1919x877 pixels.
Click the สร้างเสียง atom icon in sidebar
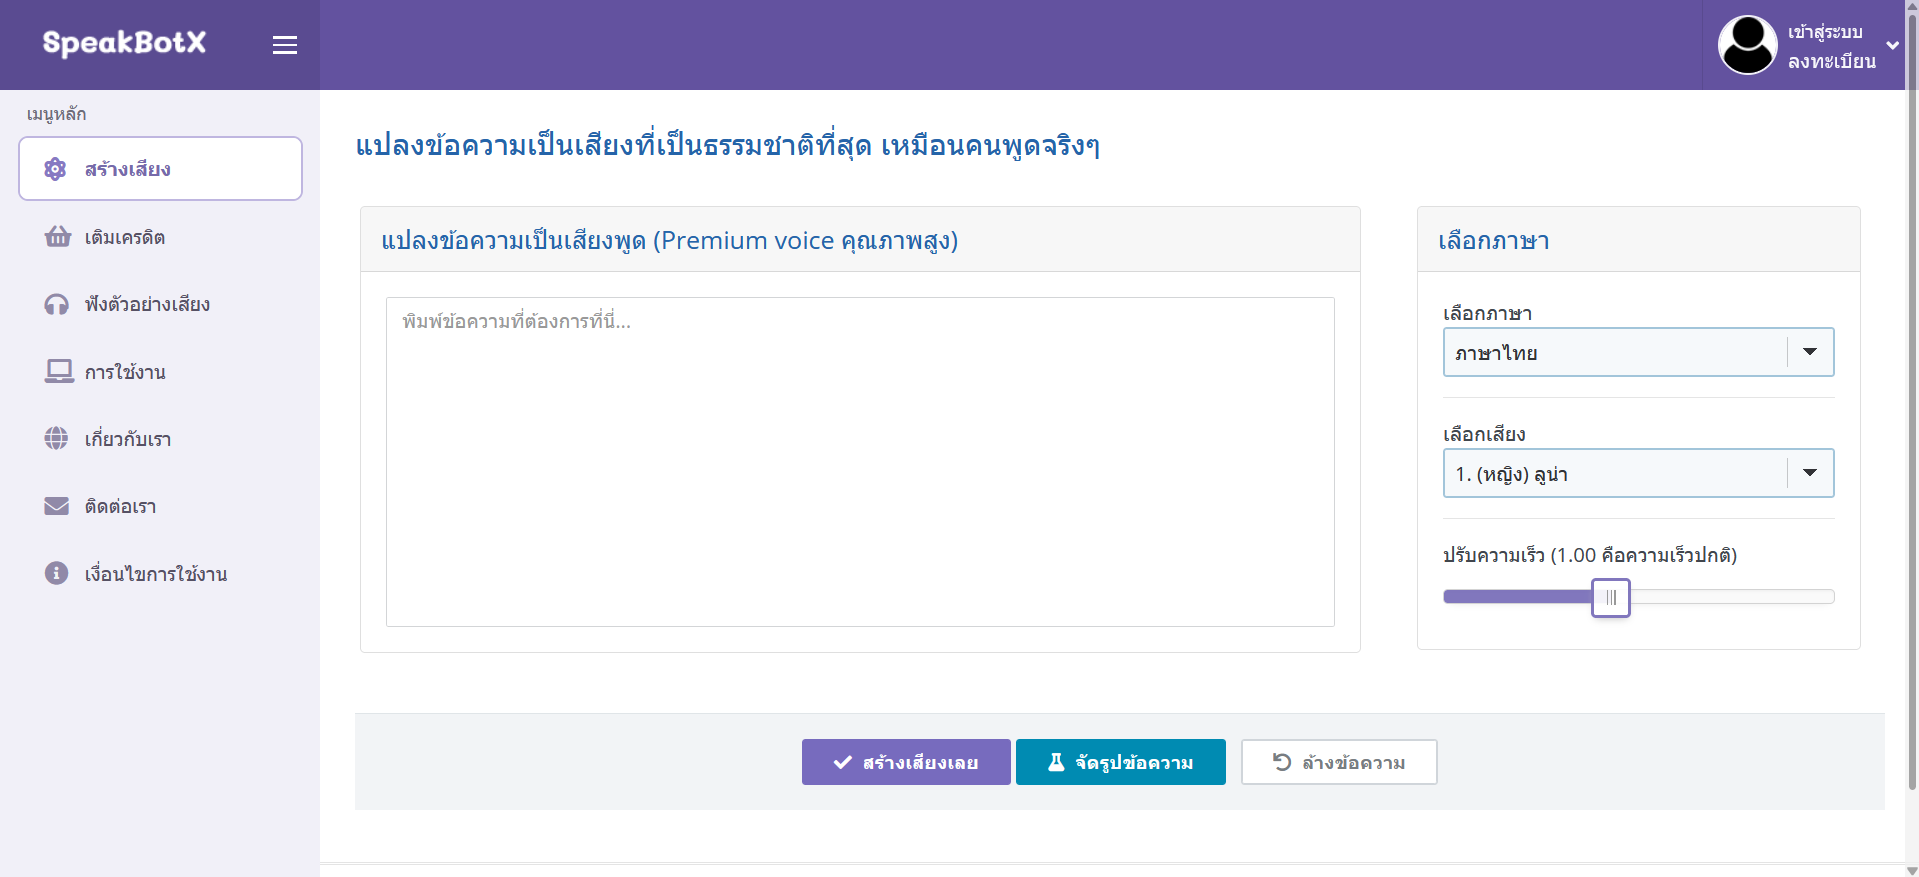pyautogui.click(x=56, y=169)
